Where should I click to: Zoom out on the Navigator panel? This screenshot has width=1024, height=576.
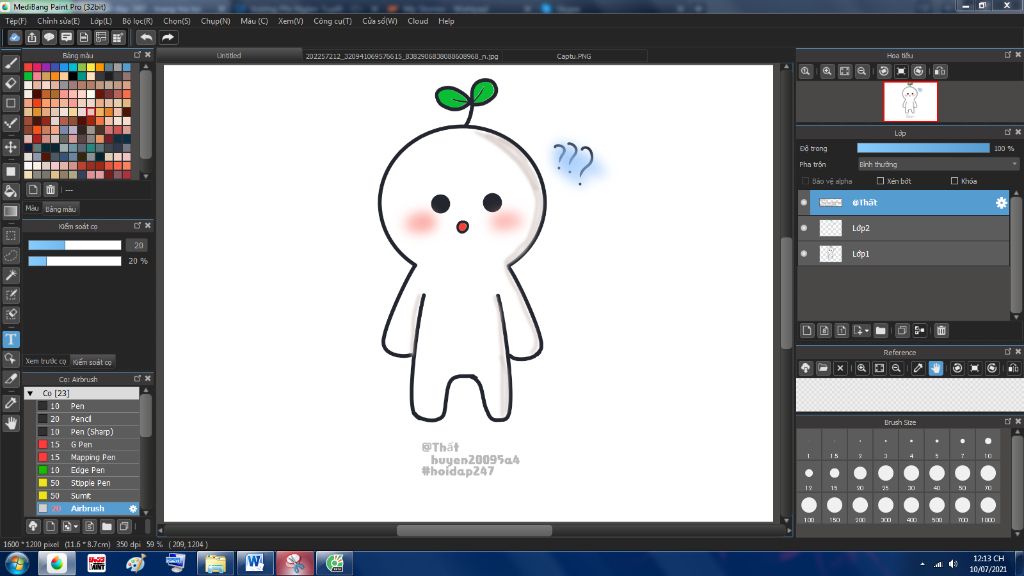coord(862,71)
